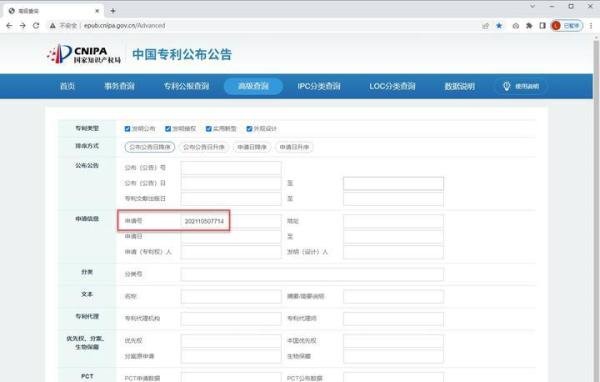Click the 优先权 input field
This screenshot has width=600, height=382.
tap(231, 341)
